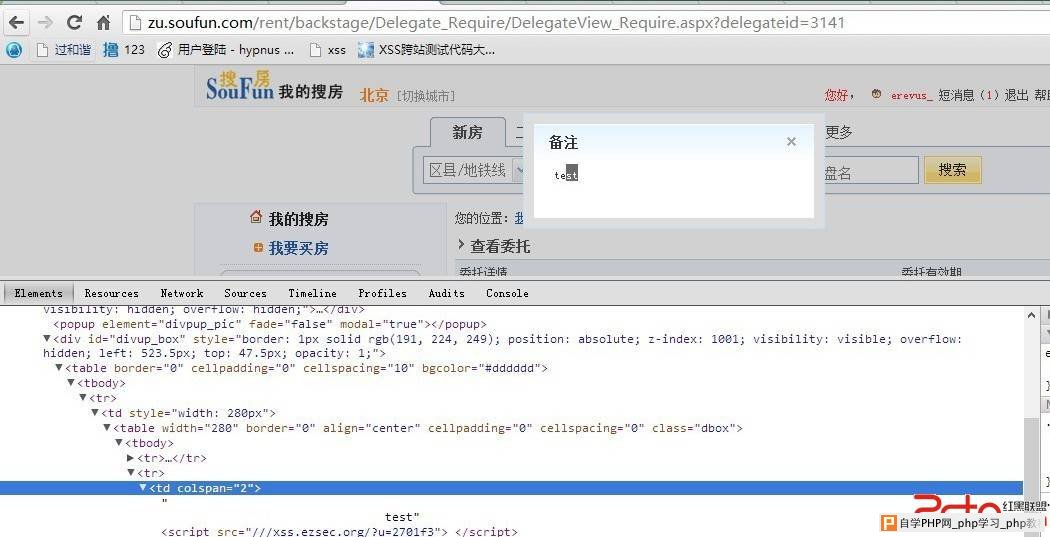Screen dimensions: 1050x537
Task: Switch to the Network devtools tab
Action: [181, 293]
